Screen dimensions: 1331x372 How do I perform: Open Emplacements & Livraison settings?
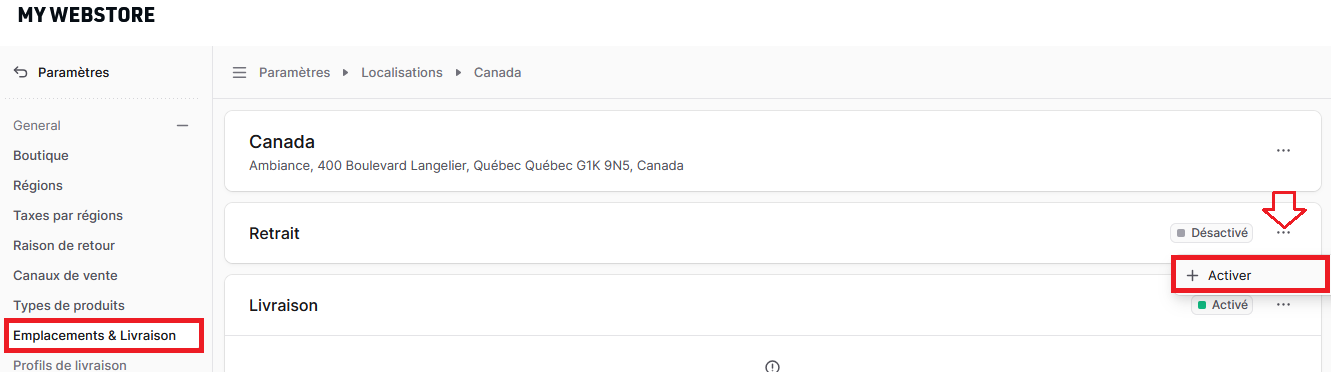point(94,335)
